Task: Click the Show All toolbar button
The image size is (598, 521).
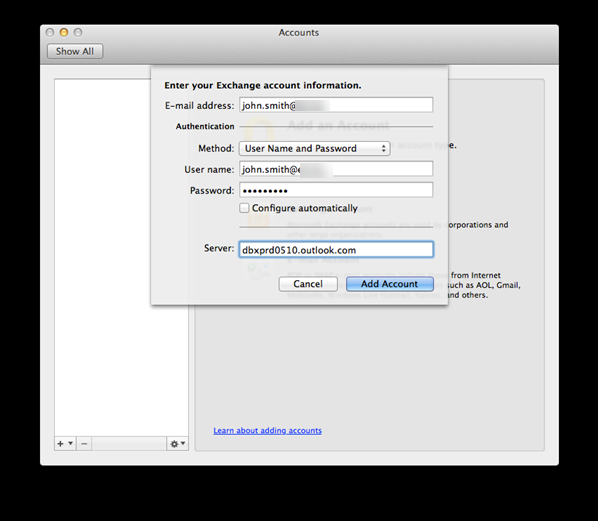Action: (75, 51)
